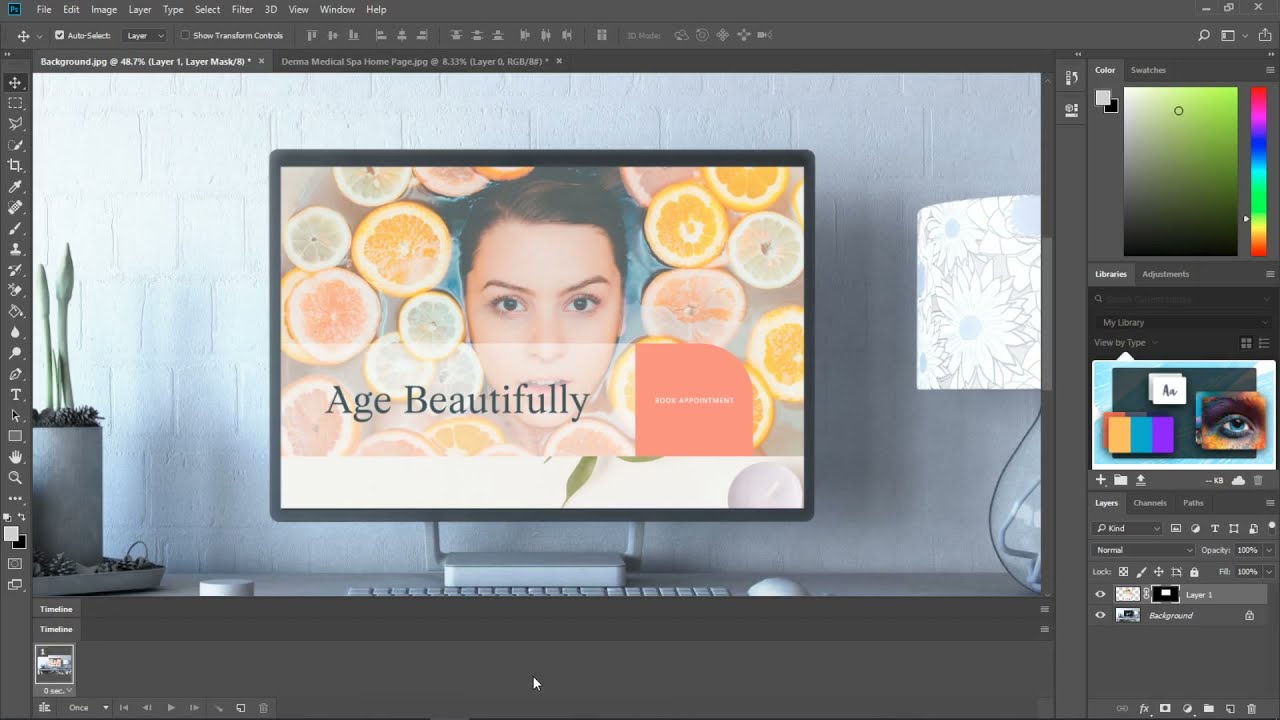
Task: Convert to video timeline icon
Action: point(44,707)
